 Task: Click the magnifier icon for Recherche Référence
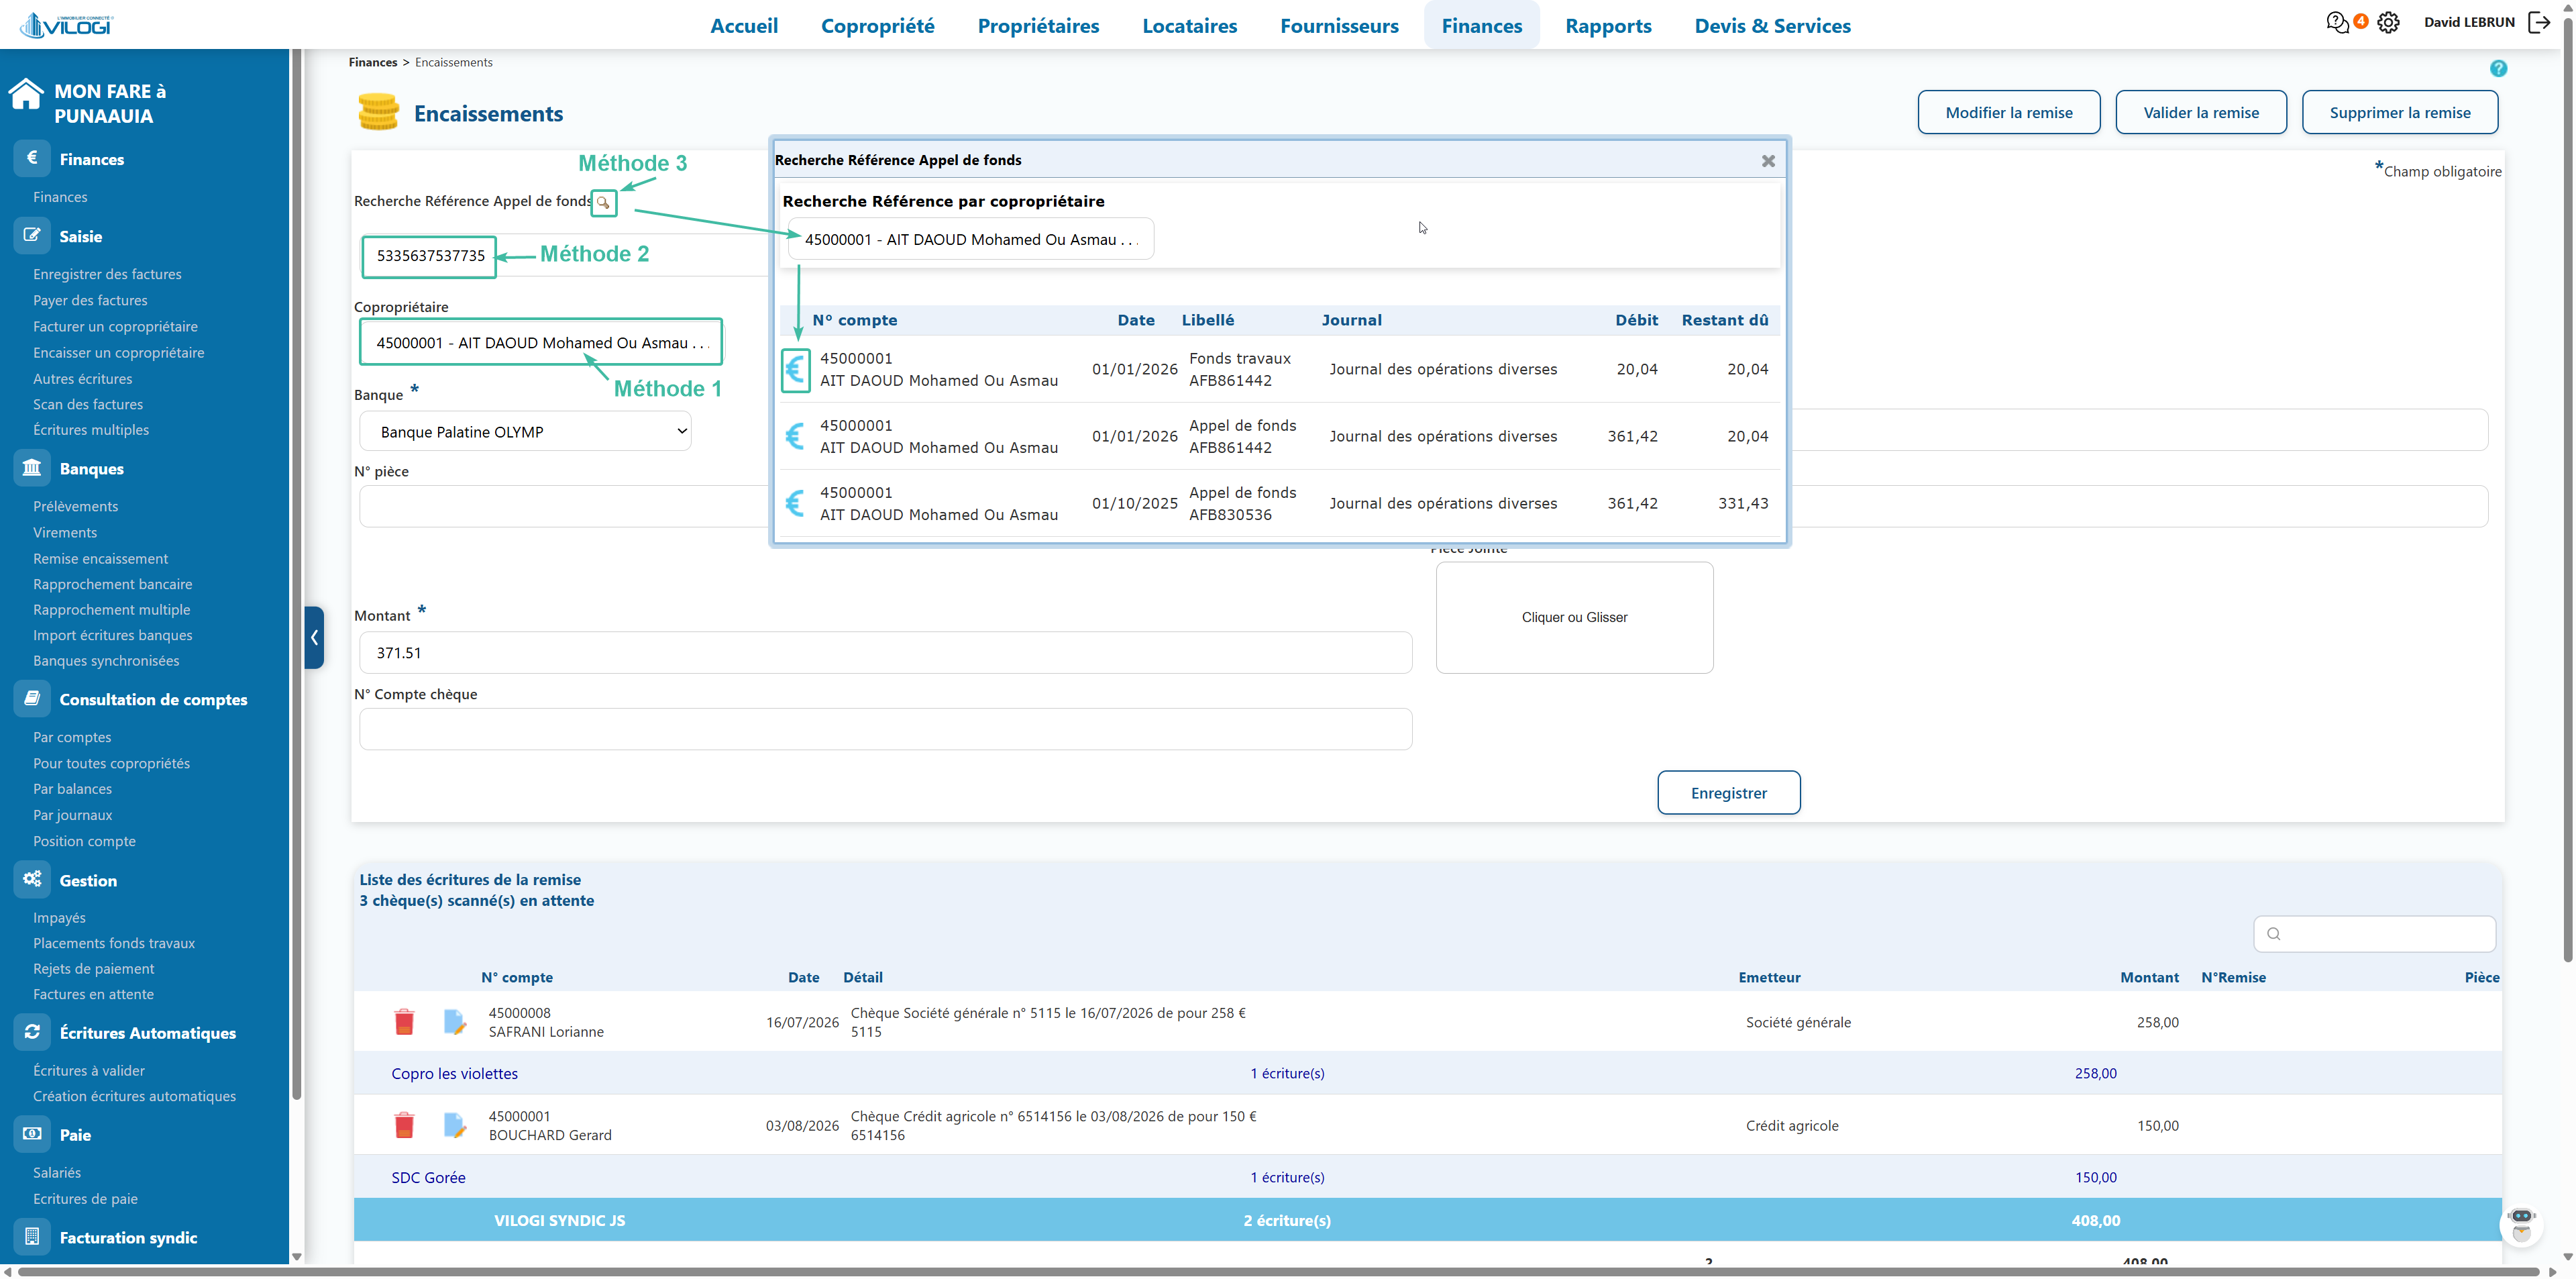point(603,202)
